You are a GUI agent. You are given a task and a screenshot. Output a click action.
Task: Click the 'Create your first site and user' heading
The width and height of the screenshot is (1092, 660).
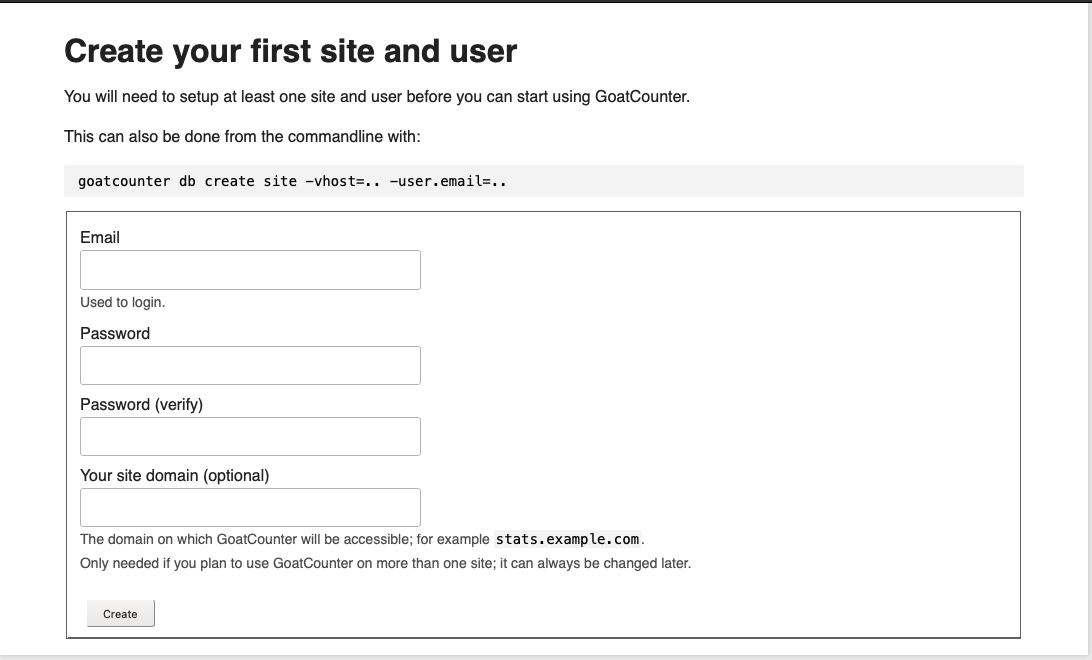(290, 51)
